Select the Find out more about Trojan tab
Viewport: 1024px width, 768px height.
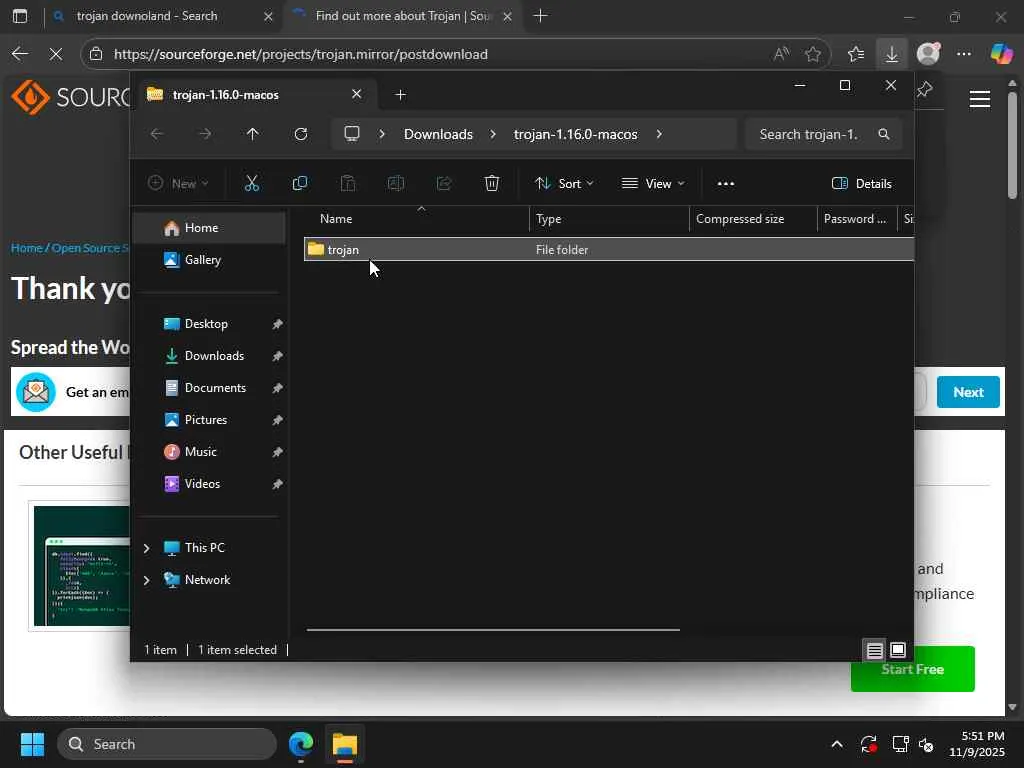coord(402,16)
